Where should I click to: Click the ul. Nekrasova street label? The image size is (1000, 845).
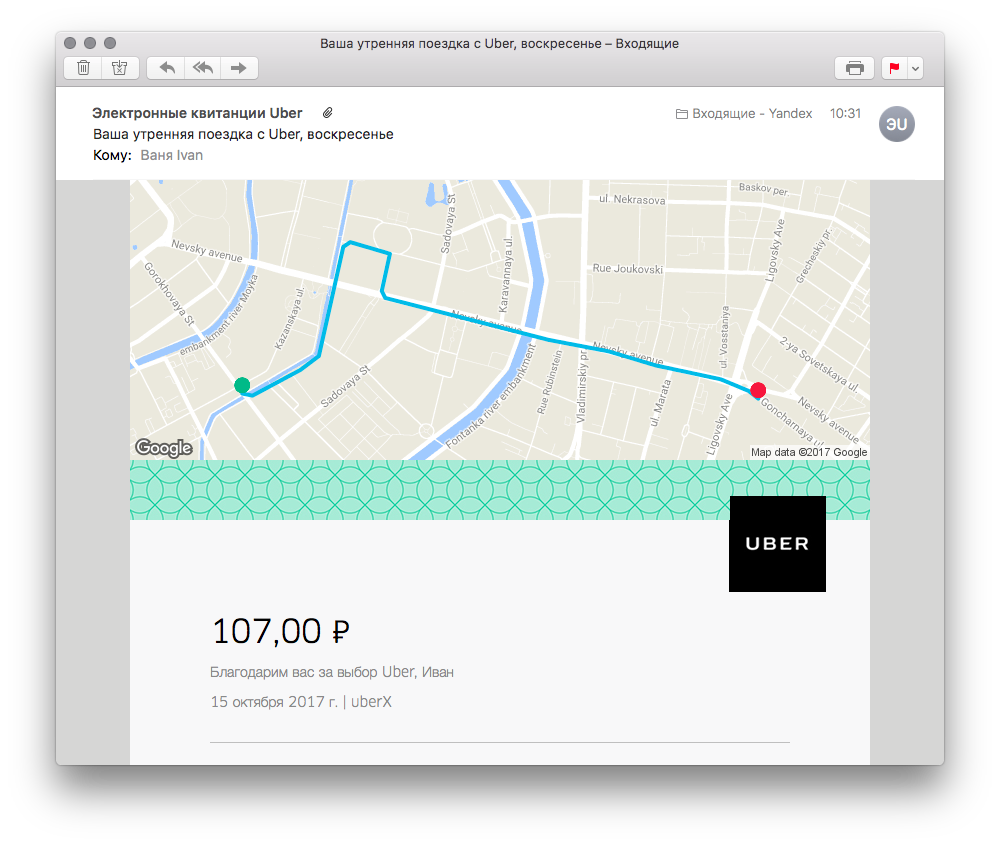(632, 200)
